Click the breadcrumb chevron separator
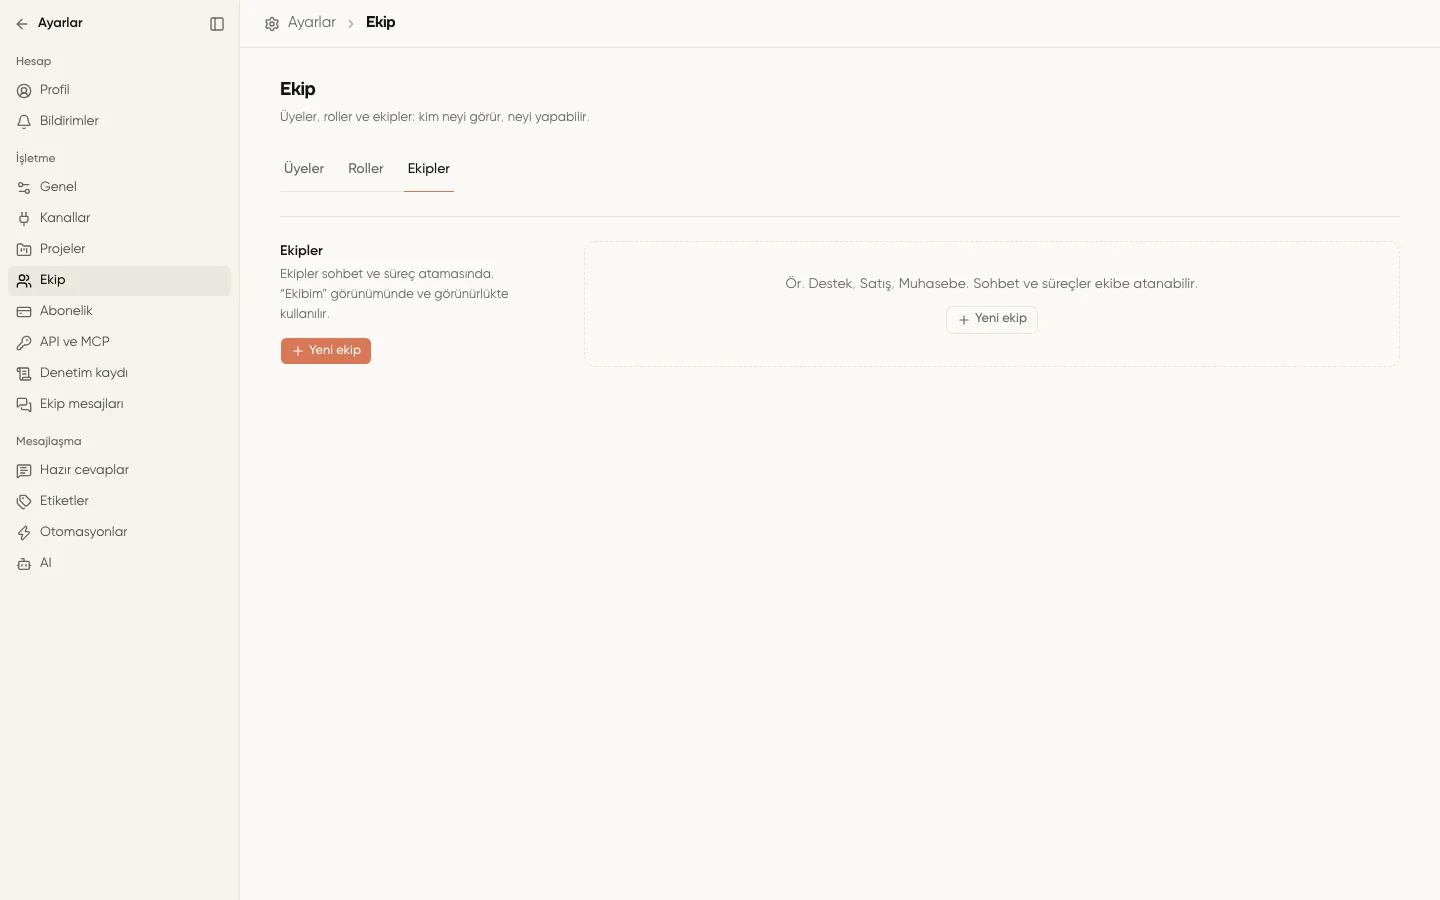 [351, 23]
